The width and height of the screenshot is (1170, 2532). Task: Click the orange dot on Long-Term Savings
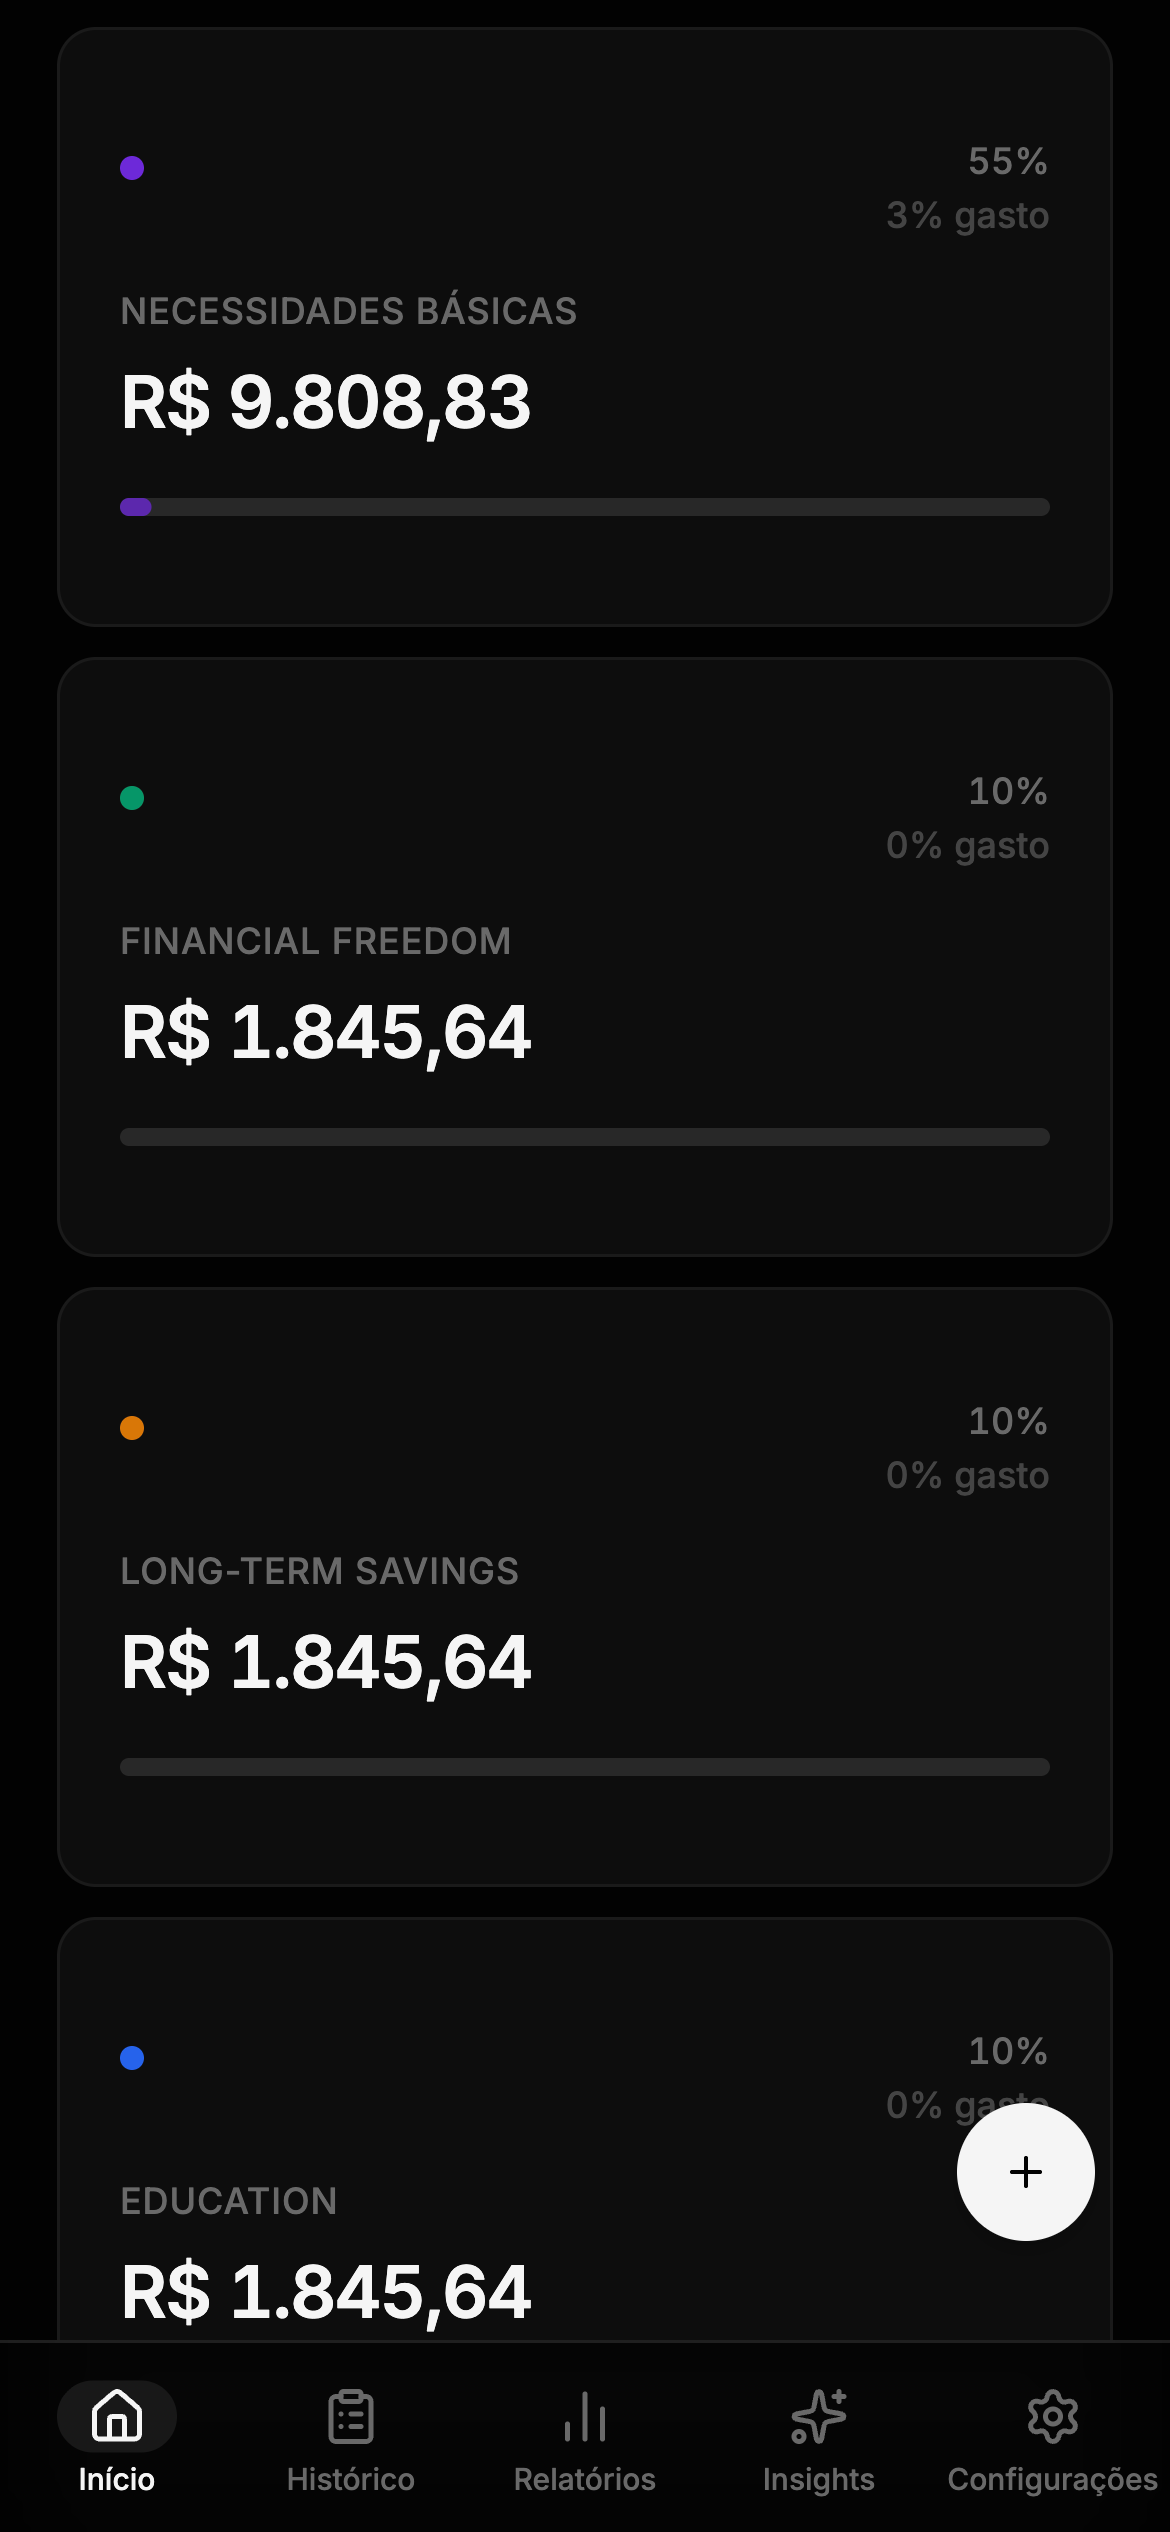tap(132, 1428)
